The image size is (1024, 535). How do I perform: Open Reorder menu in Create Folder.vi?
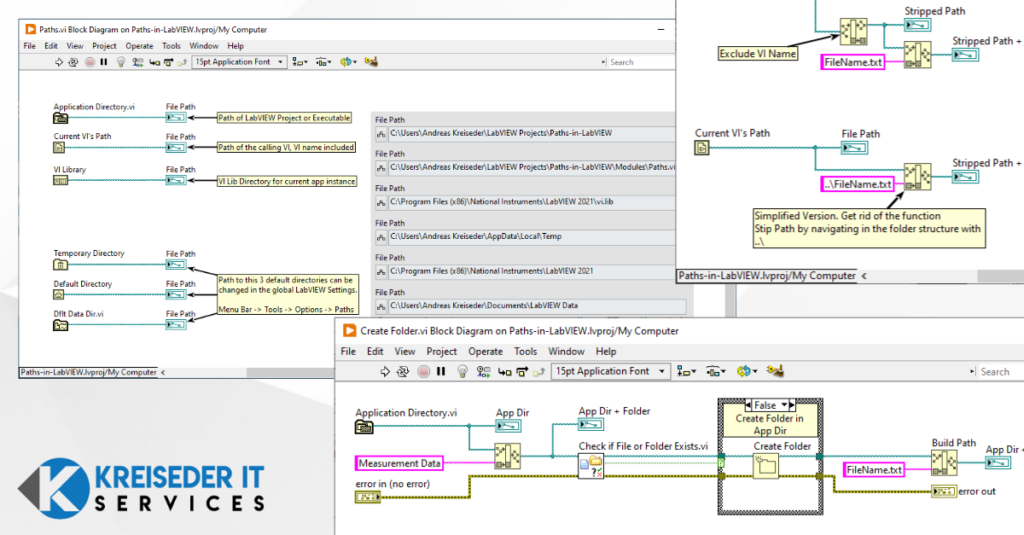746,371
